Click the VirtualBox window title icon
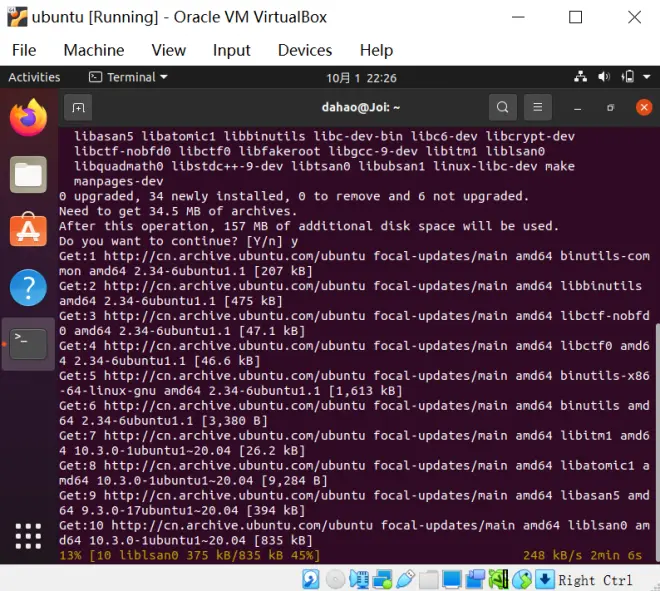 tap(17, 17)
